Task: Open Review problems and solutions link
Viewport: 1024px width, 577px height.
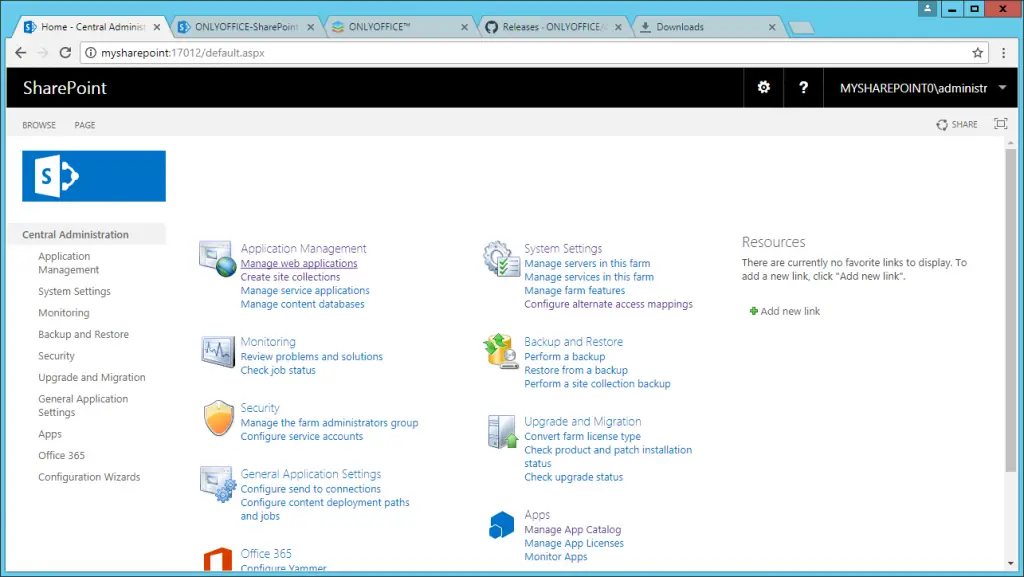Action: click(312, 356)
